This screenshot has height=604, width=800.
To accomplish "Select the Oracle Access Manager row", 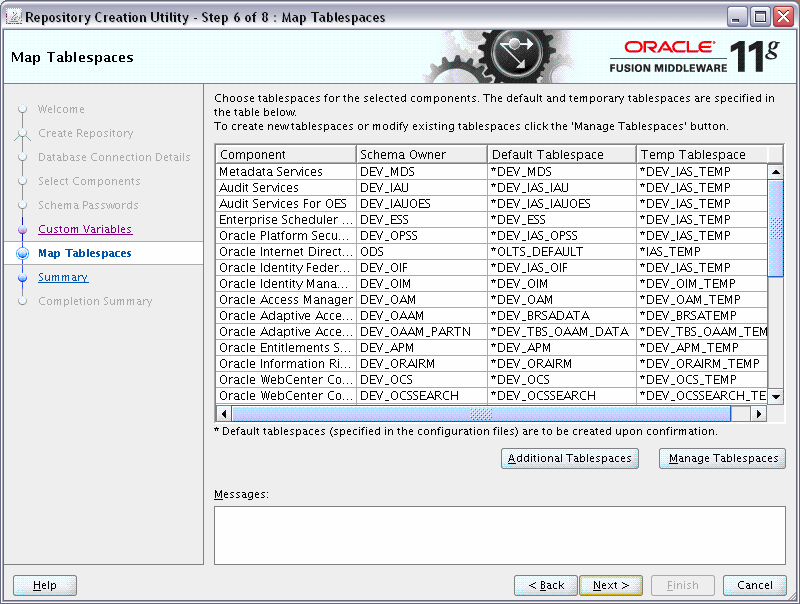I will pos(285,299).
